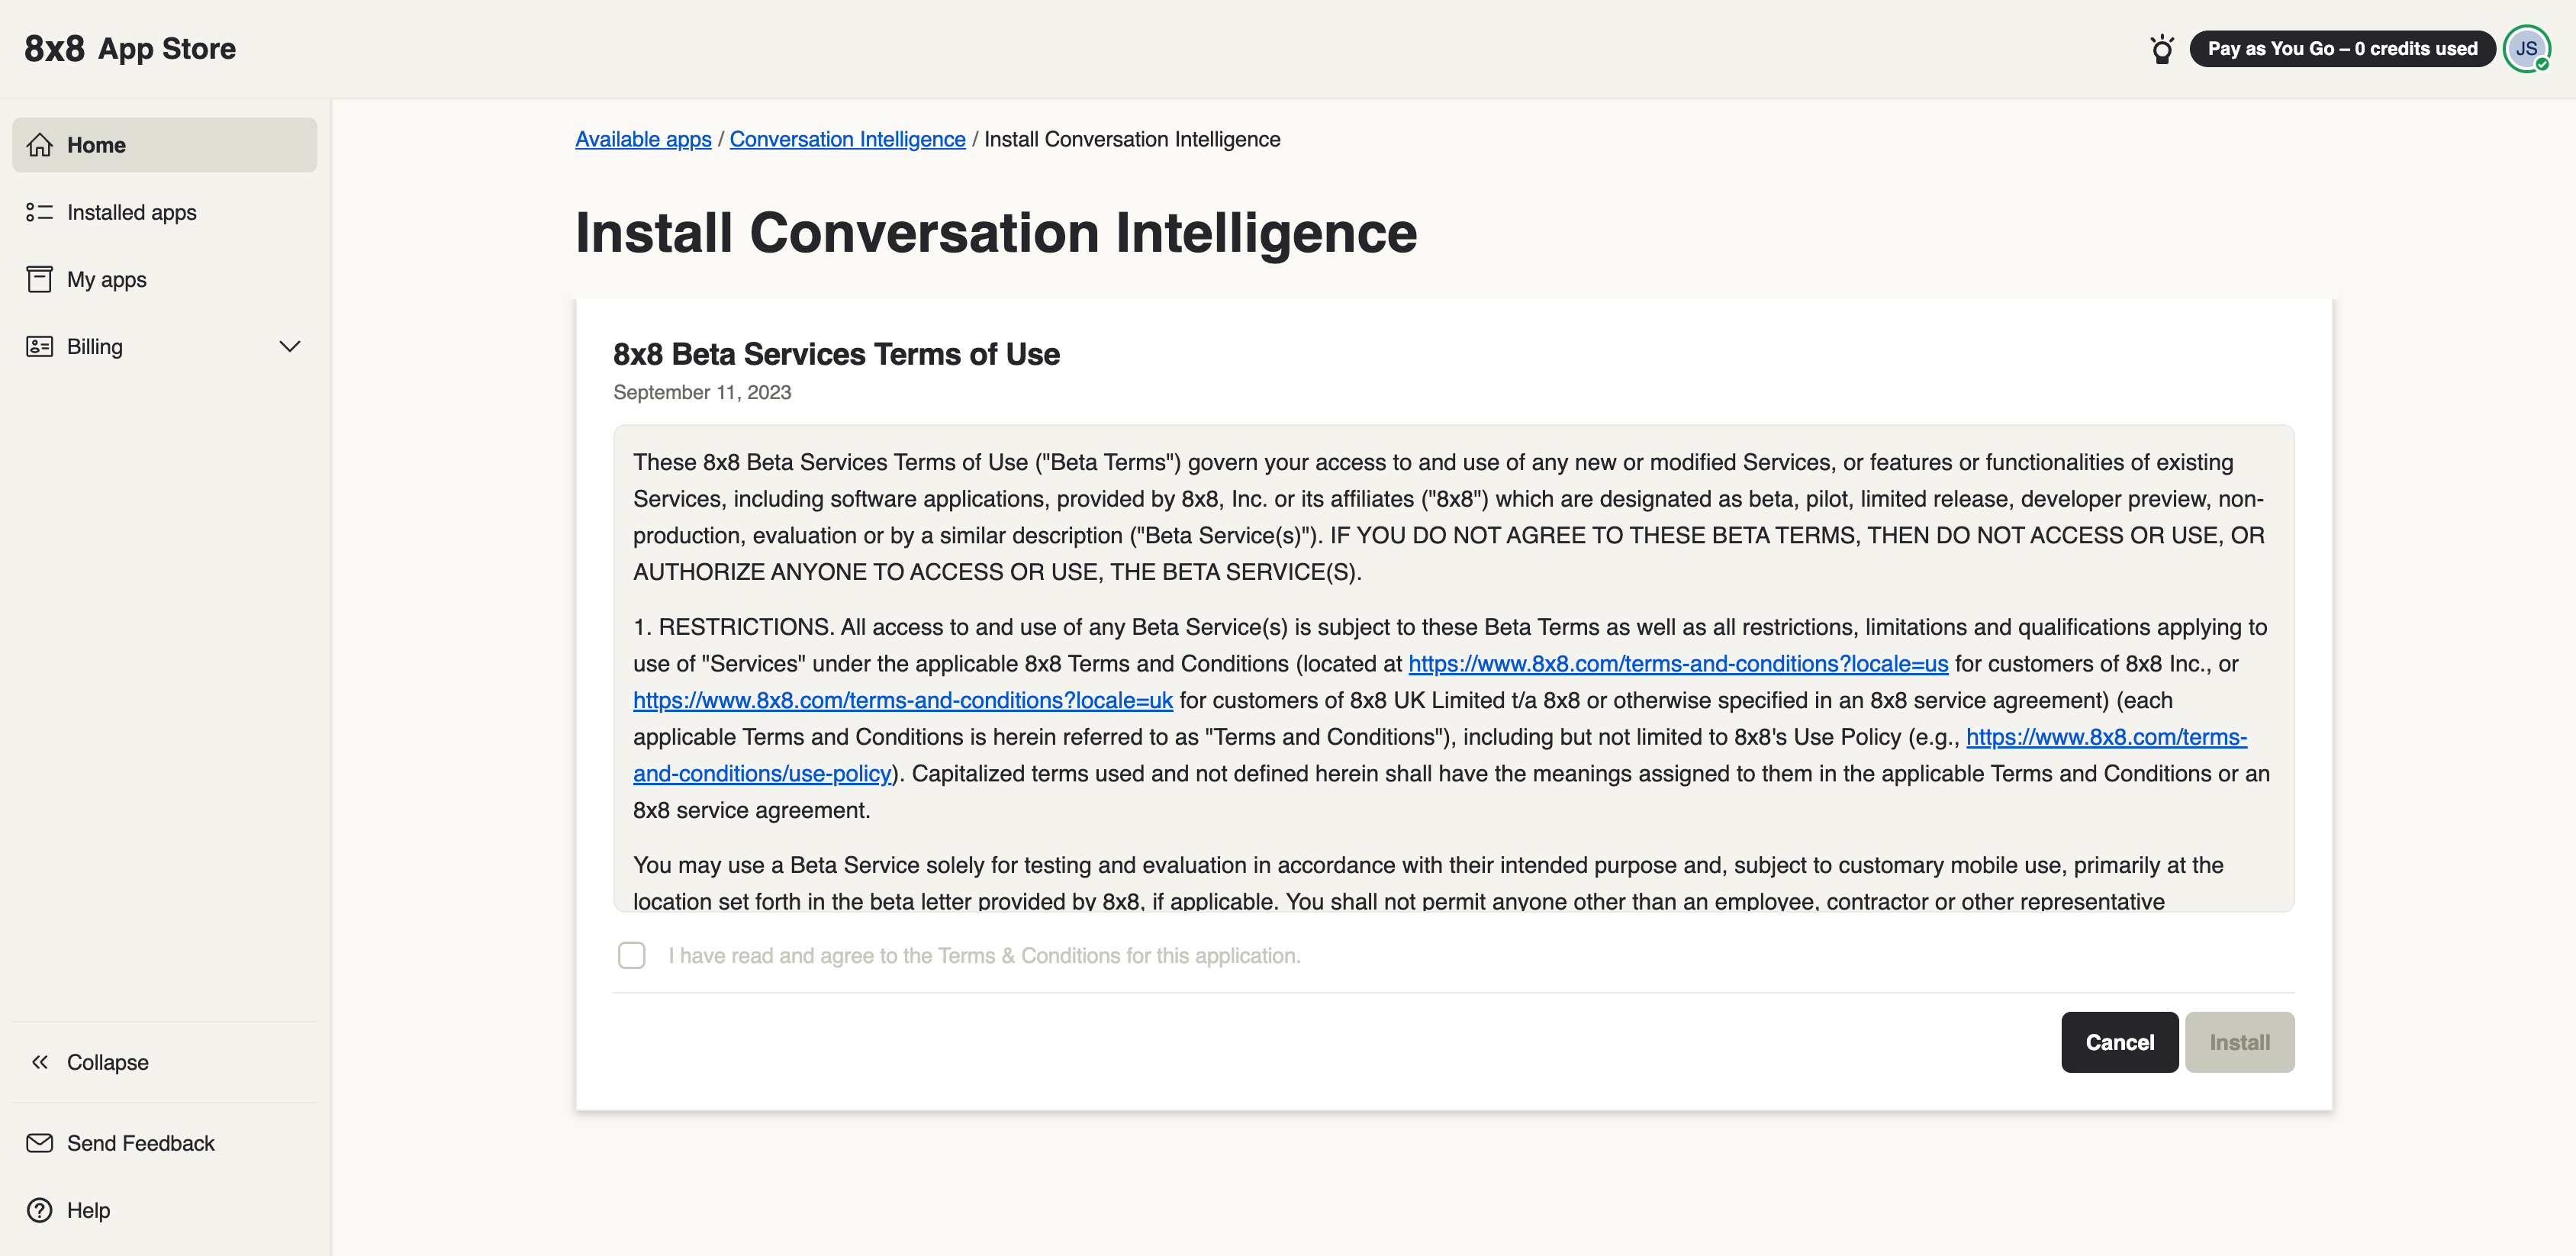Click the 8x8 Beta Services Terms of Use heading
Screen dimensions: 2576x1256
(836, 354)
